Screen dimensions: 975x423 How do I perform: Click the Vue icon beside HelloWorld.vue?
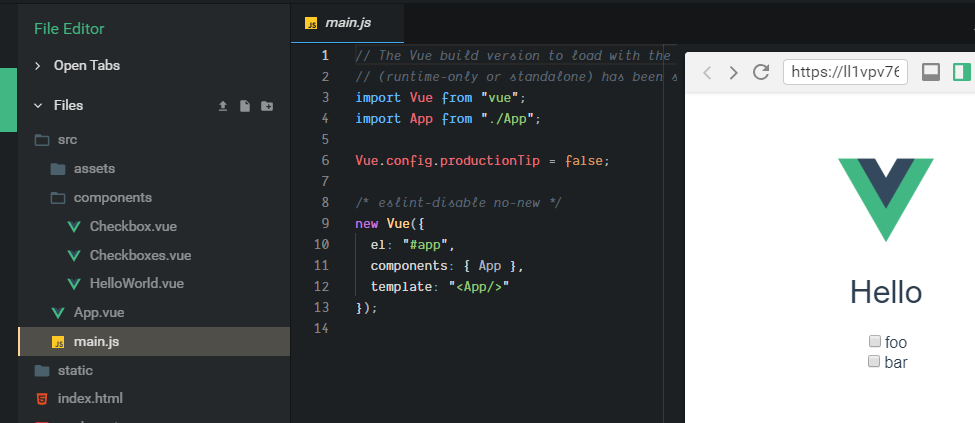pos(74,284)
